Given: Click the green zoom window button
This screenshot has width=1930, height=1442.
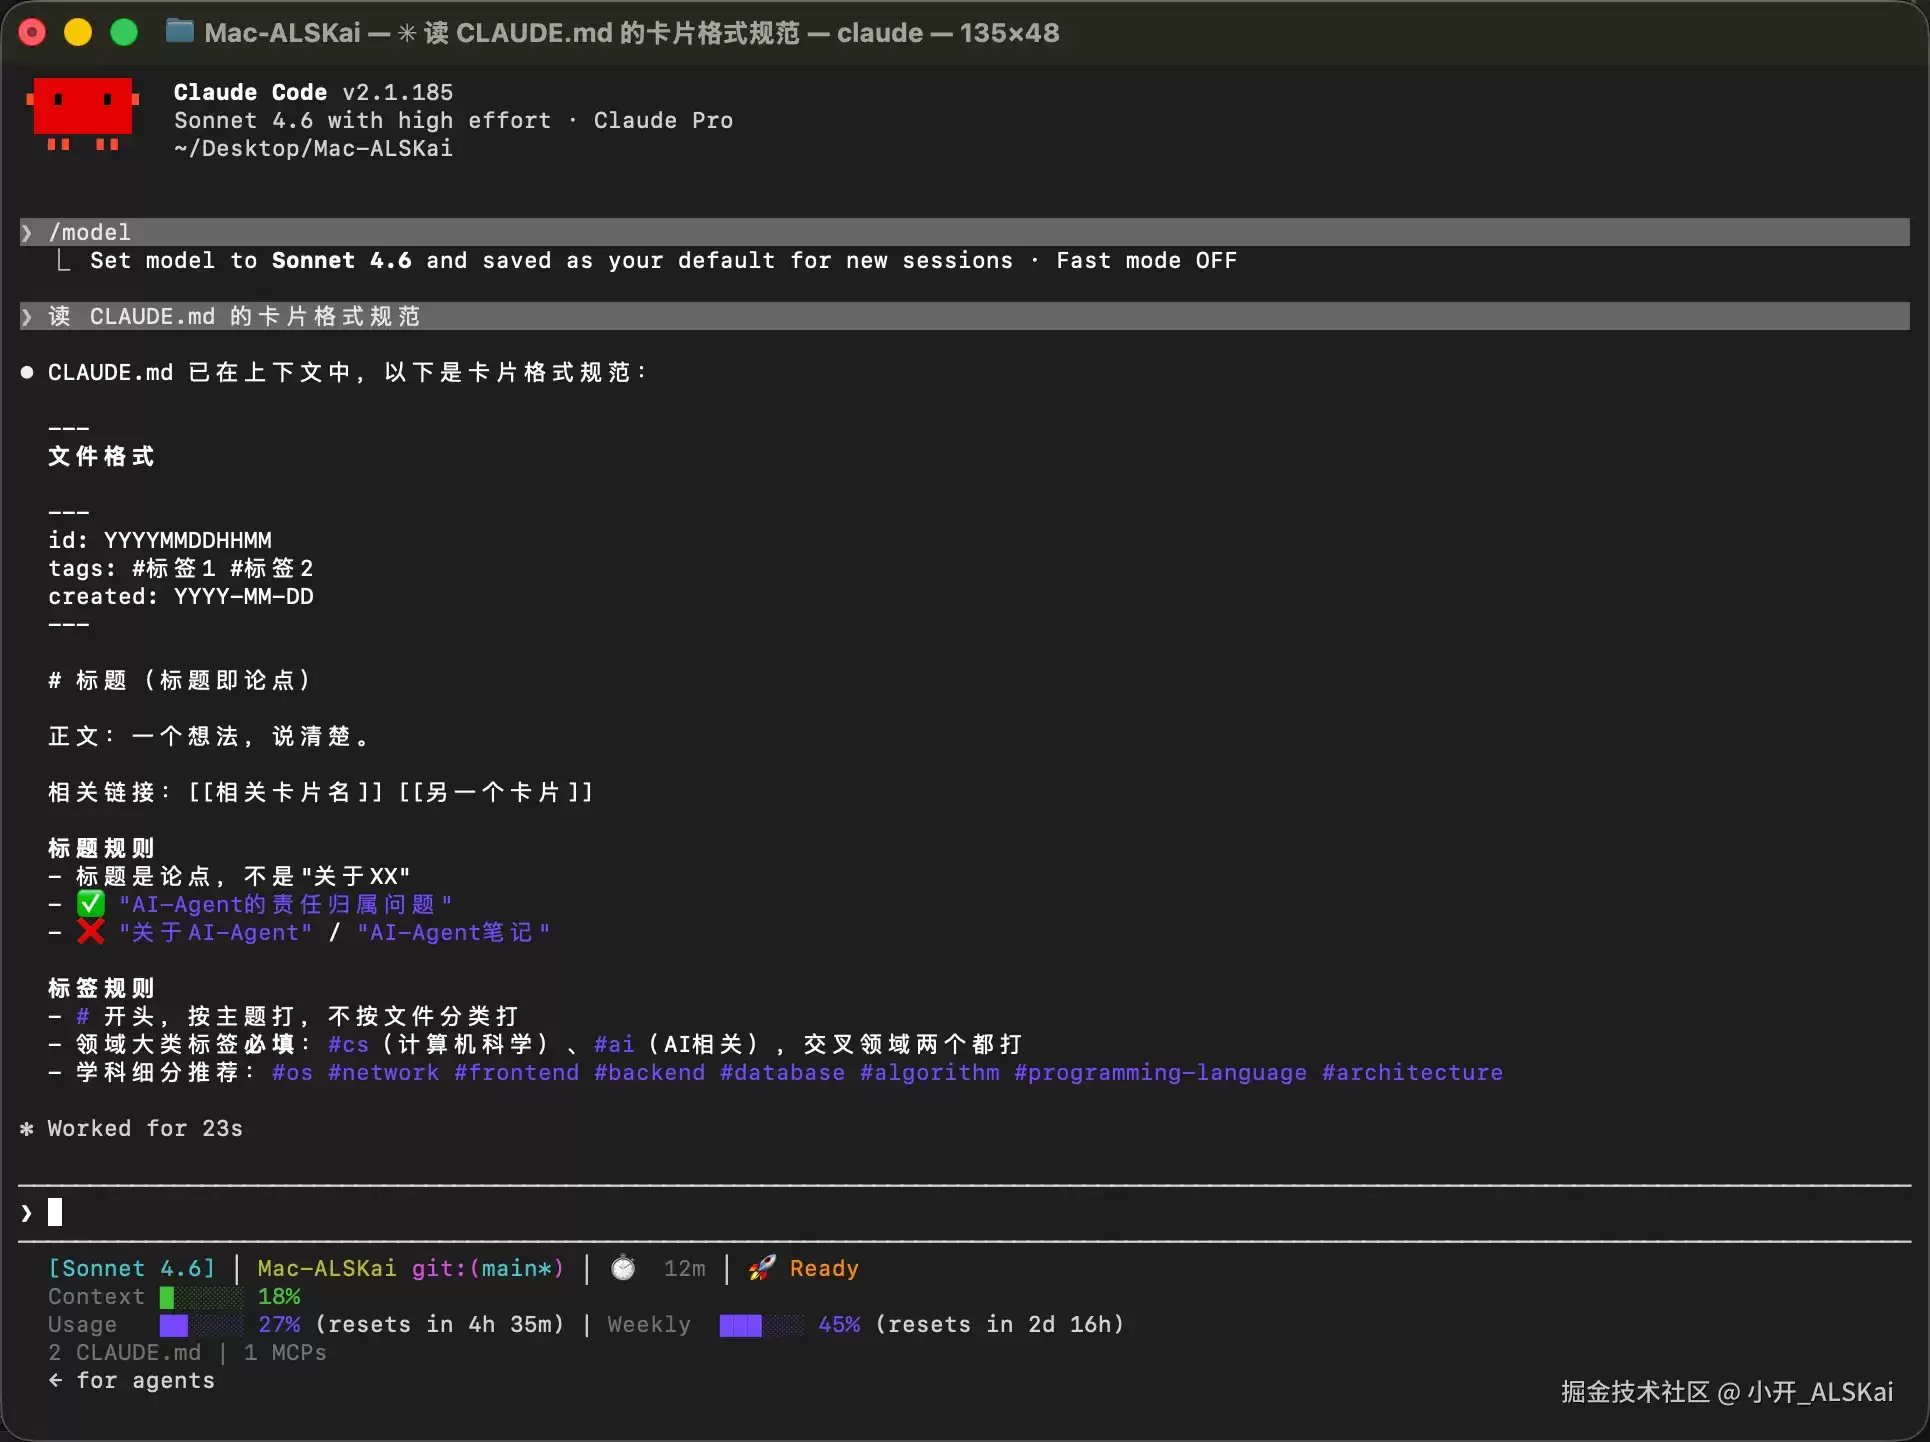Looking at the screenshot, I should point(124,32).
